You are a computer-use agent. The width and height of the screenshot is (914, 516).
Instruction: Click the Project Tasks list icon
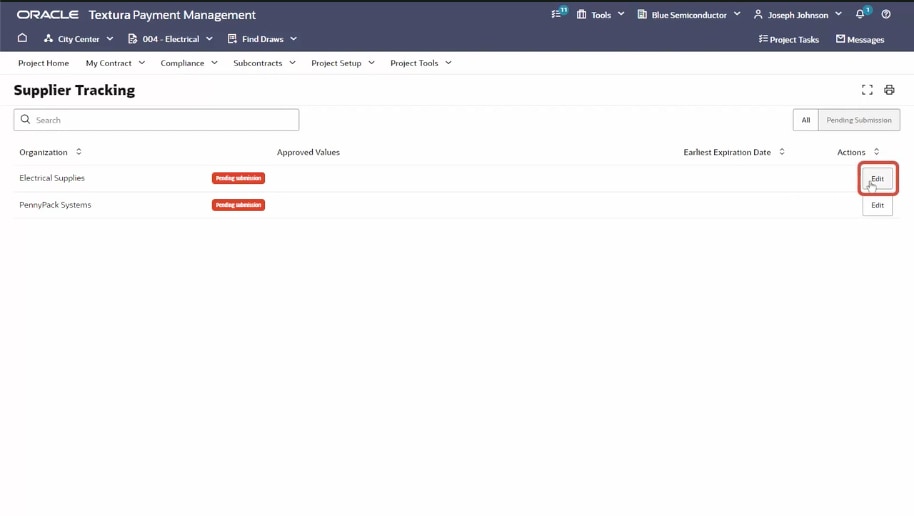[763, 38]
